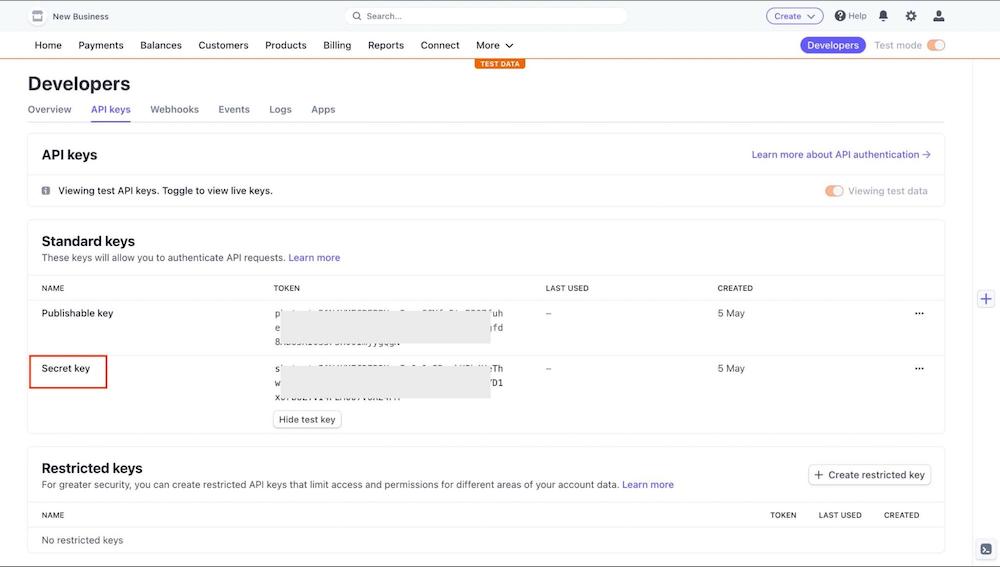Viewport: 1000px width, 567px height.
Task: Click the Help question mark icon
Action: (840, 16)
